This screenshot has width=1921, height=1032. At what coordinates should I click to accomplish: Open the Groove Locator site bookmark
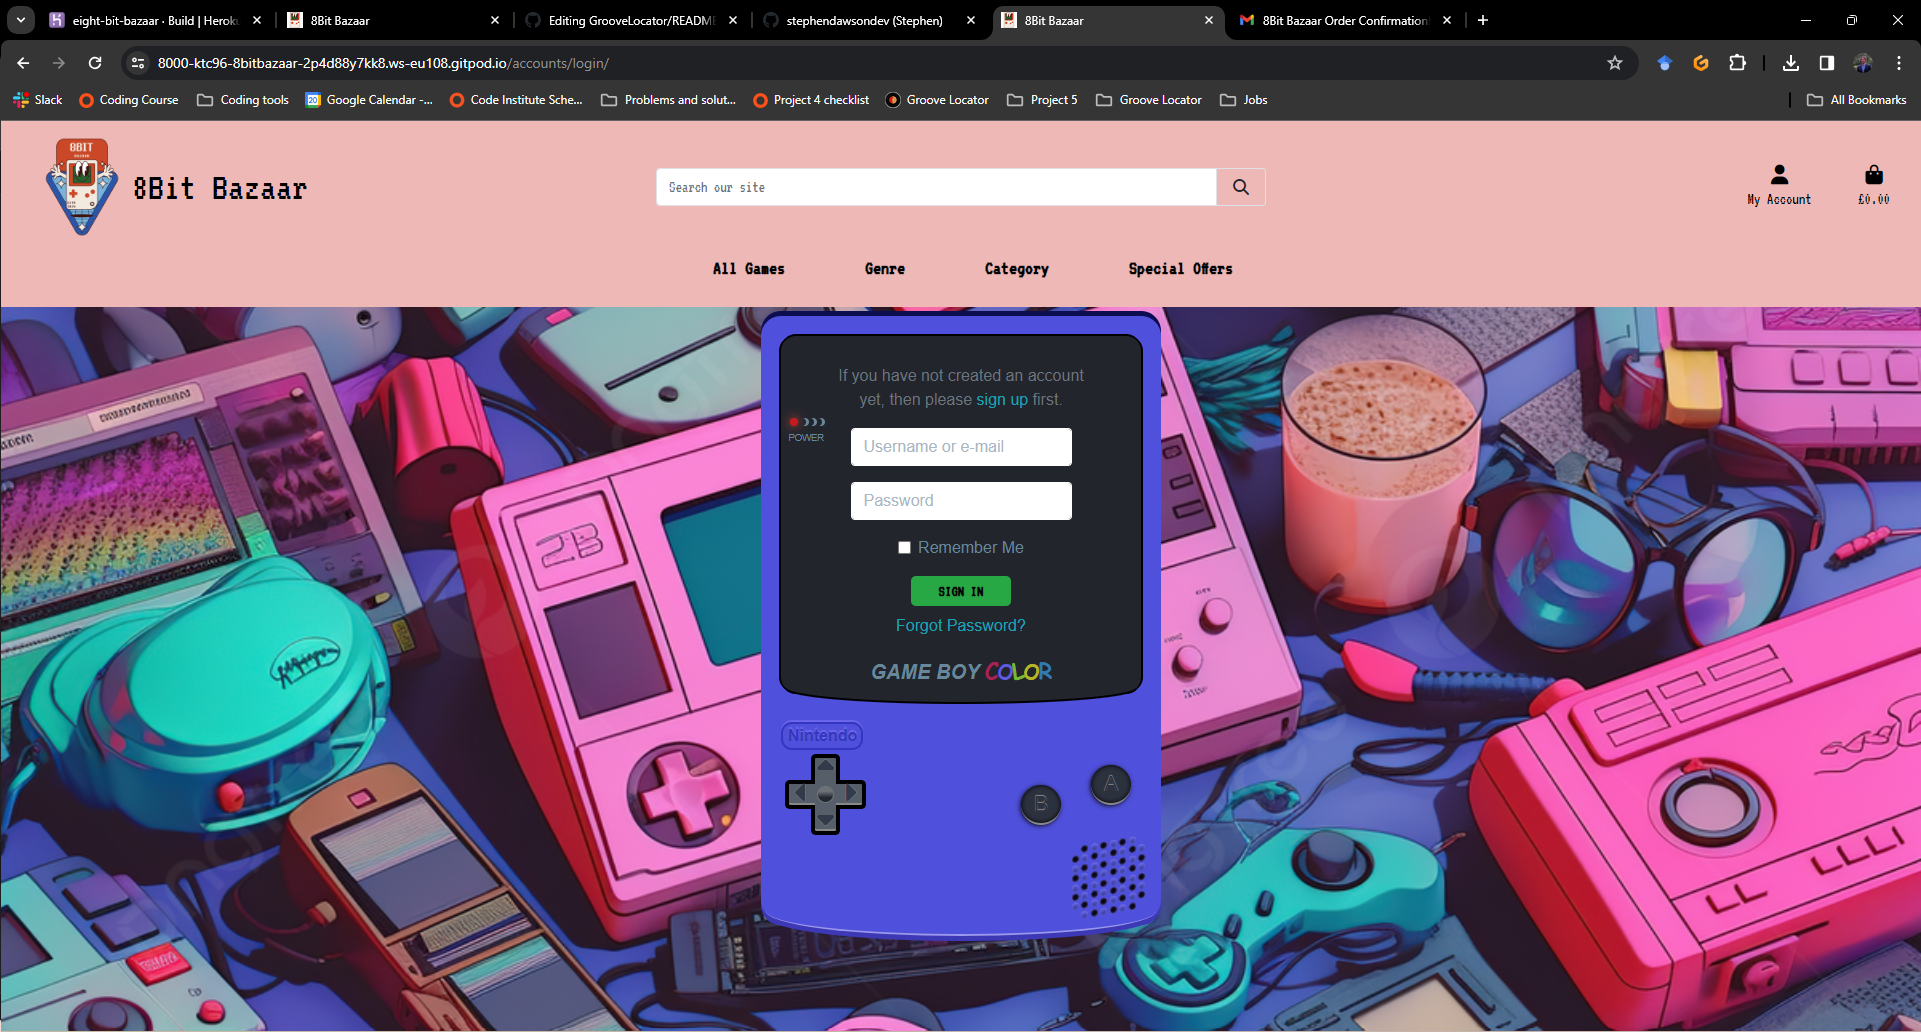click(x=937, y=100)
